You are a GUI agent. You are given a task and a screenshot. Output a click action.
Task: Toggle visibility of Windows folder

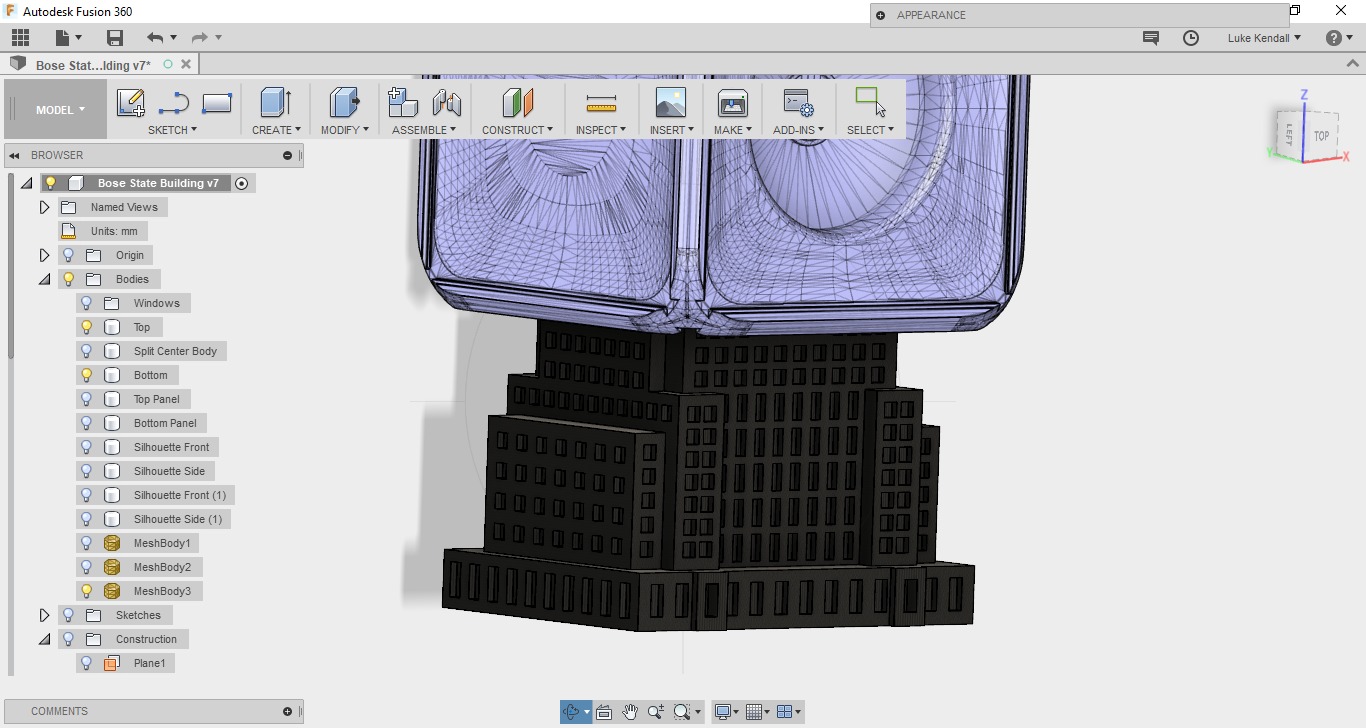coord(87,303)
